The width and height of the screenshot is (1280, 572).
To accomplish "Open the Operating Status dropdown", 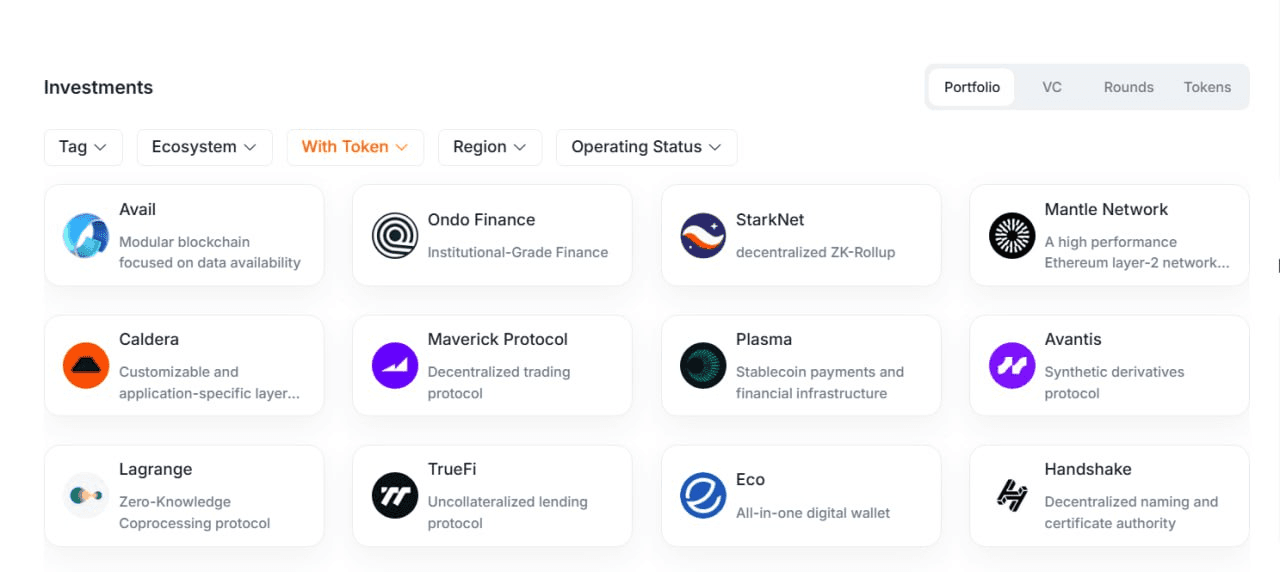I will click(x=647, y=147).
